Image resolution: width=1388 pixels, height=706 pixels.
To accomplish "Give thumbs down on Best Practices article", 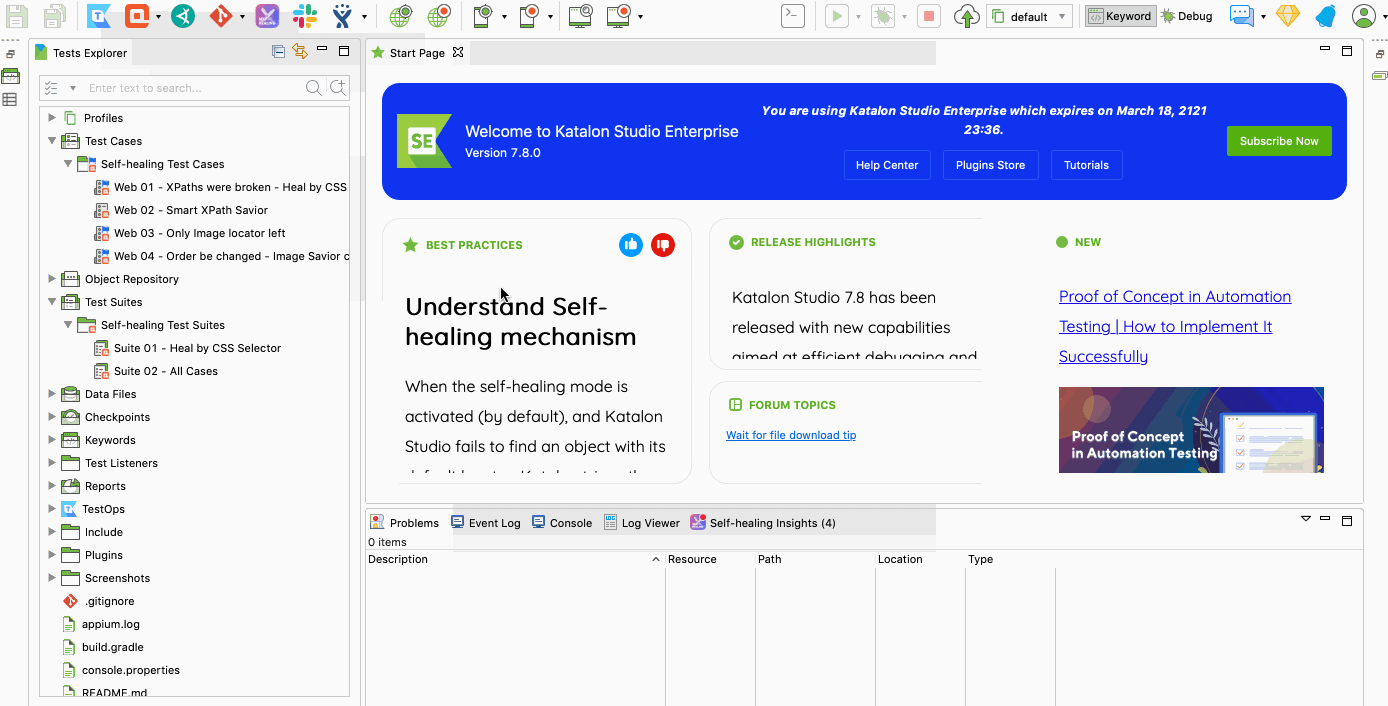I will pos(663,244).
